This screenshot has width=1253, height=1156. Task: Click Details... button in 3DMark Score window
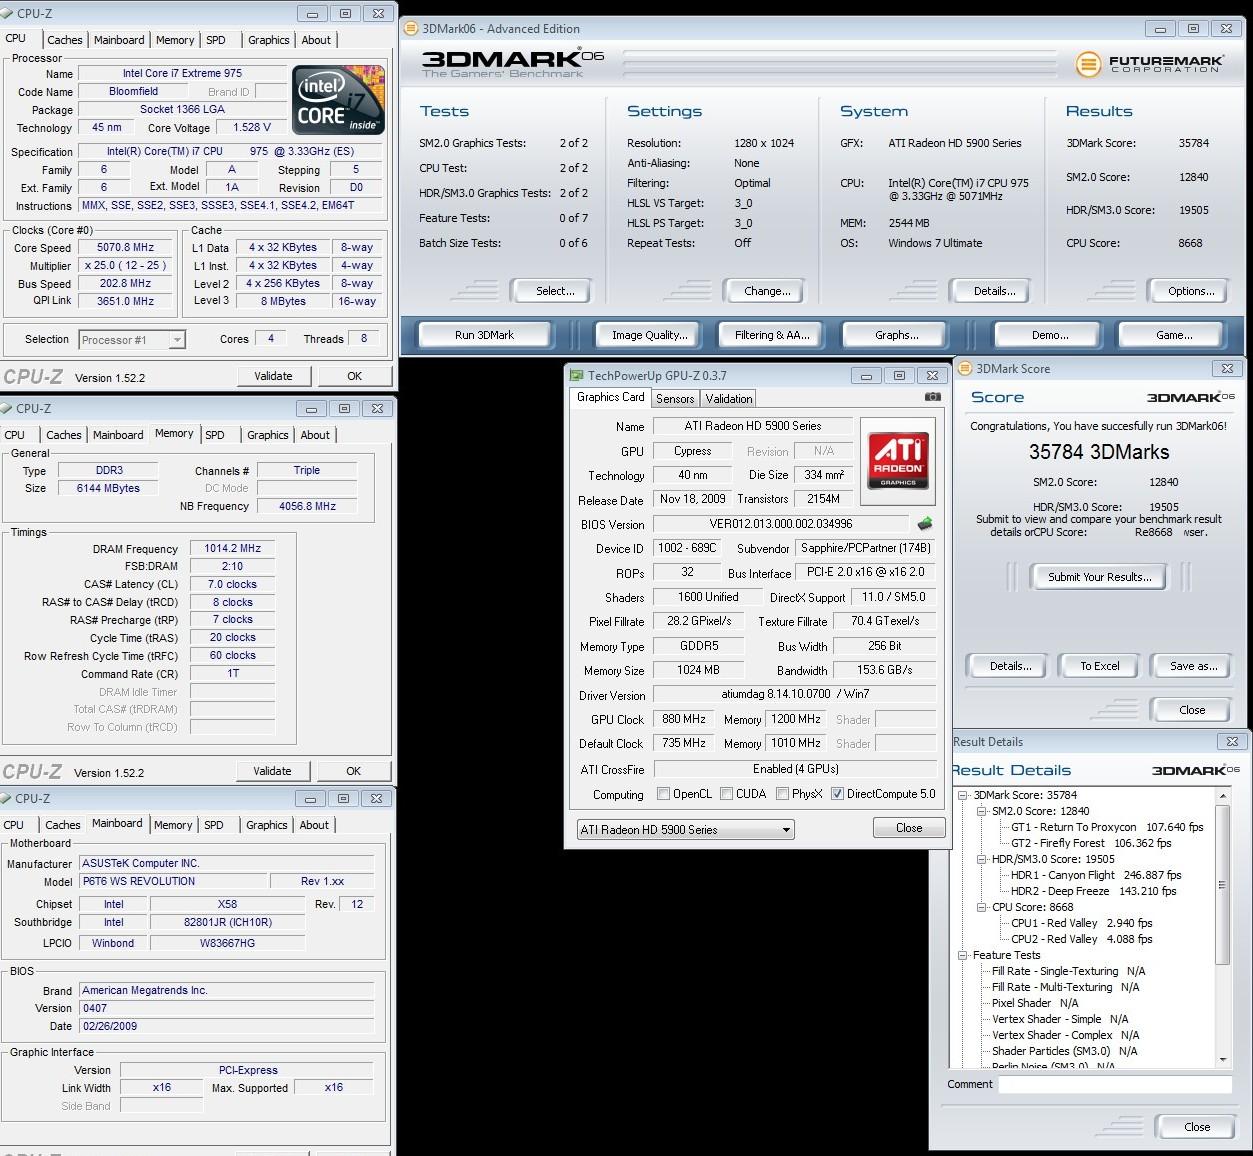pos(1010,666)
